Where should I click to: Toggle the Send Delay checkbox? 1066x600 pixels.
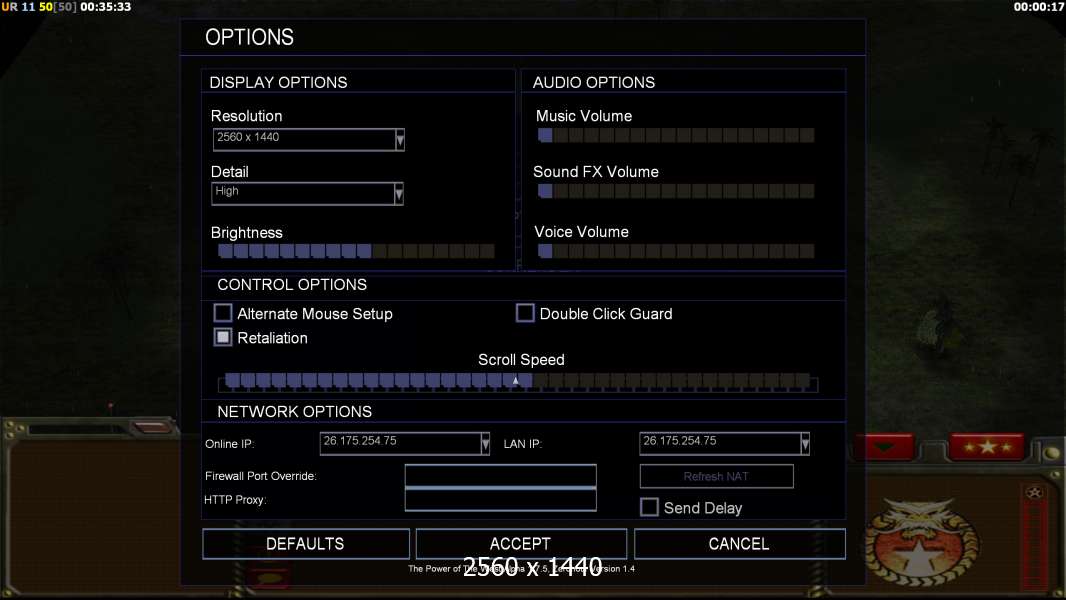click(649, 507)
